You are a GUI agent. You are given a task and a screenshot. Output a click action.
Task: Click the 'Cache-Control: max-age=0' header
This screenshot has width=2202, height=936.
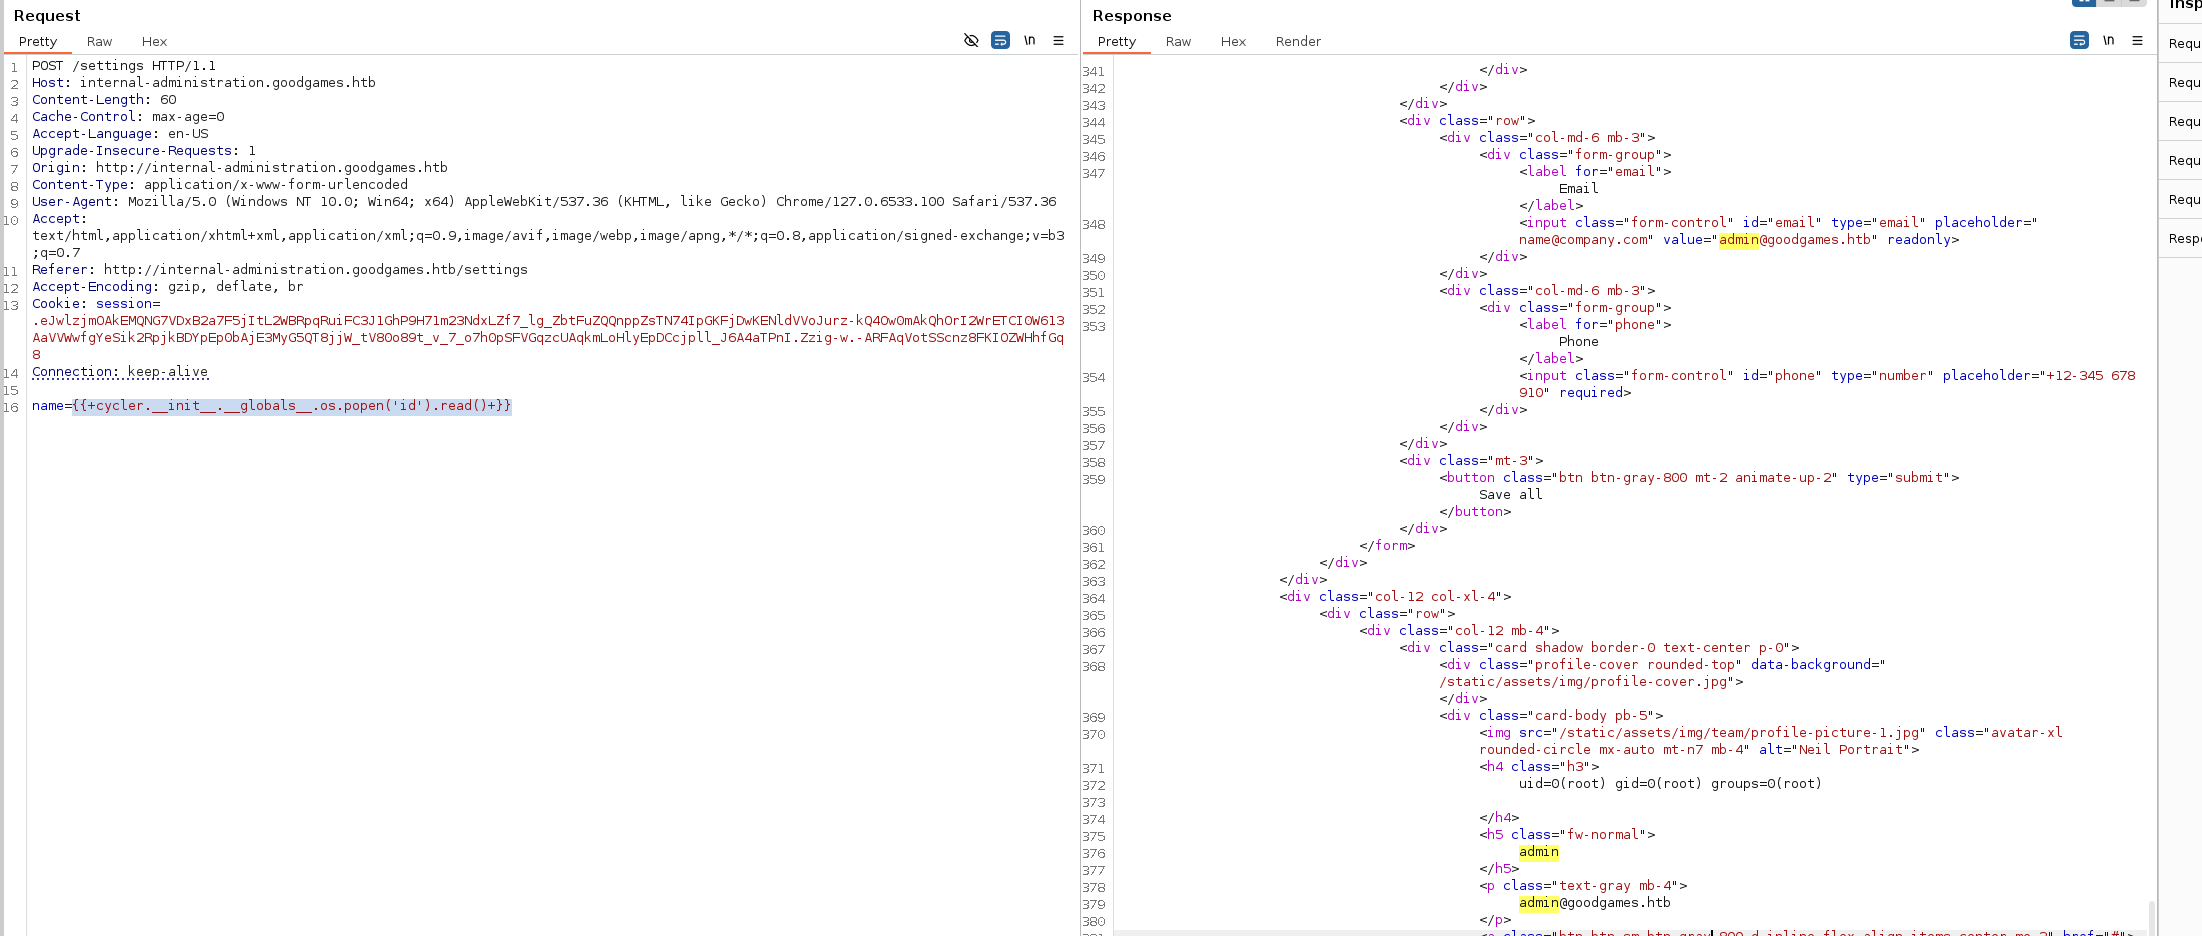point(128,117)
